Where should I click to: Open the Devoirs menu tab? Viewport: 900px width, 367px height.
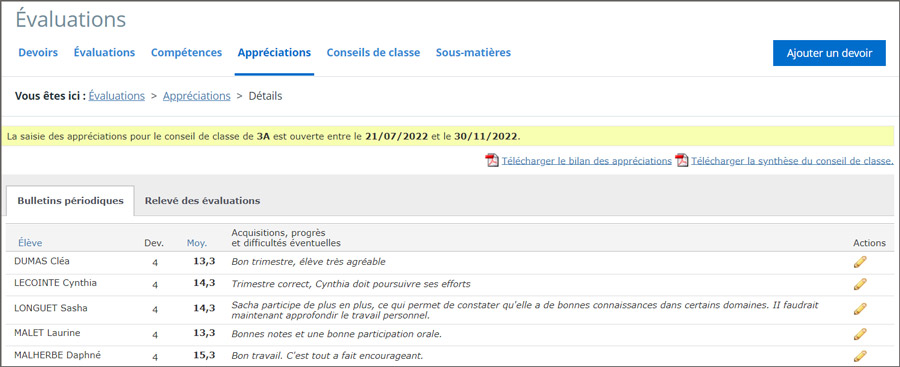click(38, 53)
